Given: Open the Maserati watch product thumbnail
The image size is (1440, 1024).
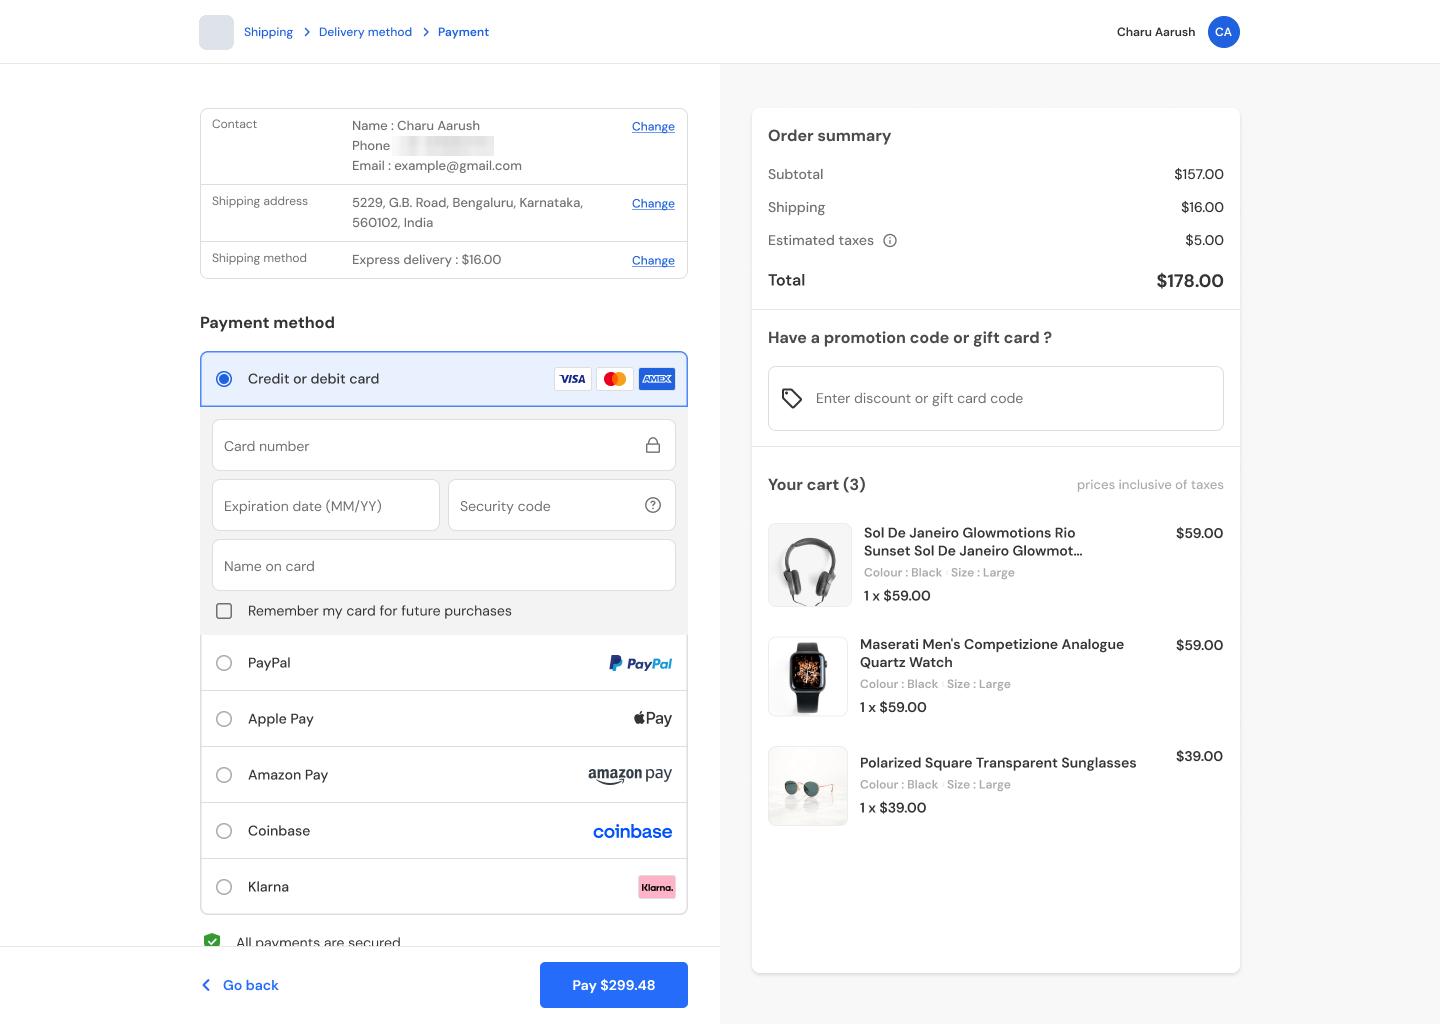Looking at the screenshot, I should (x=808, y=677).
